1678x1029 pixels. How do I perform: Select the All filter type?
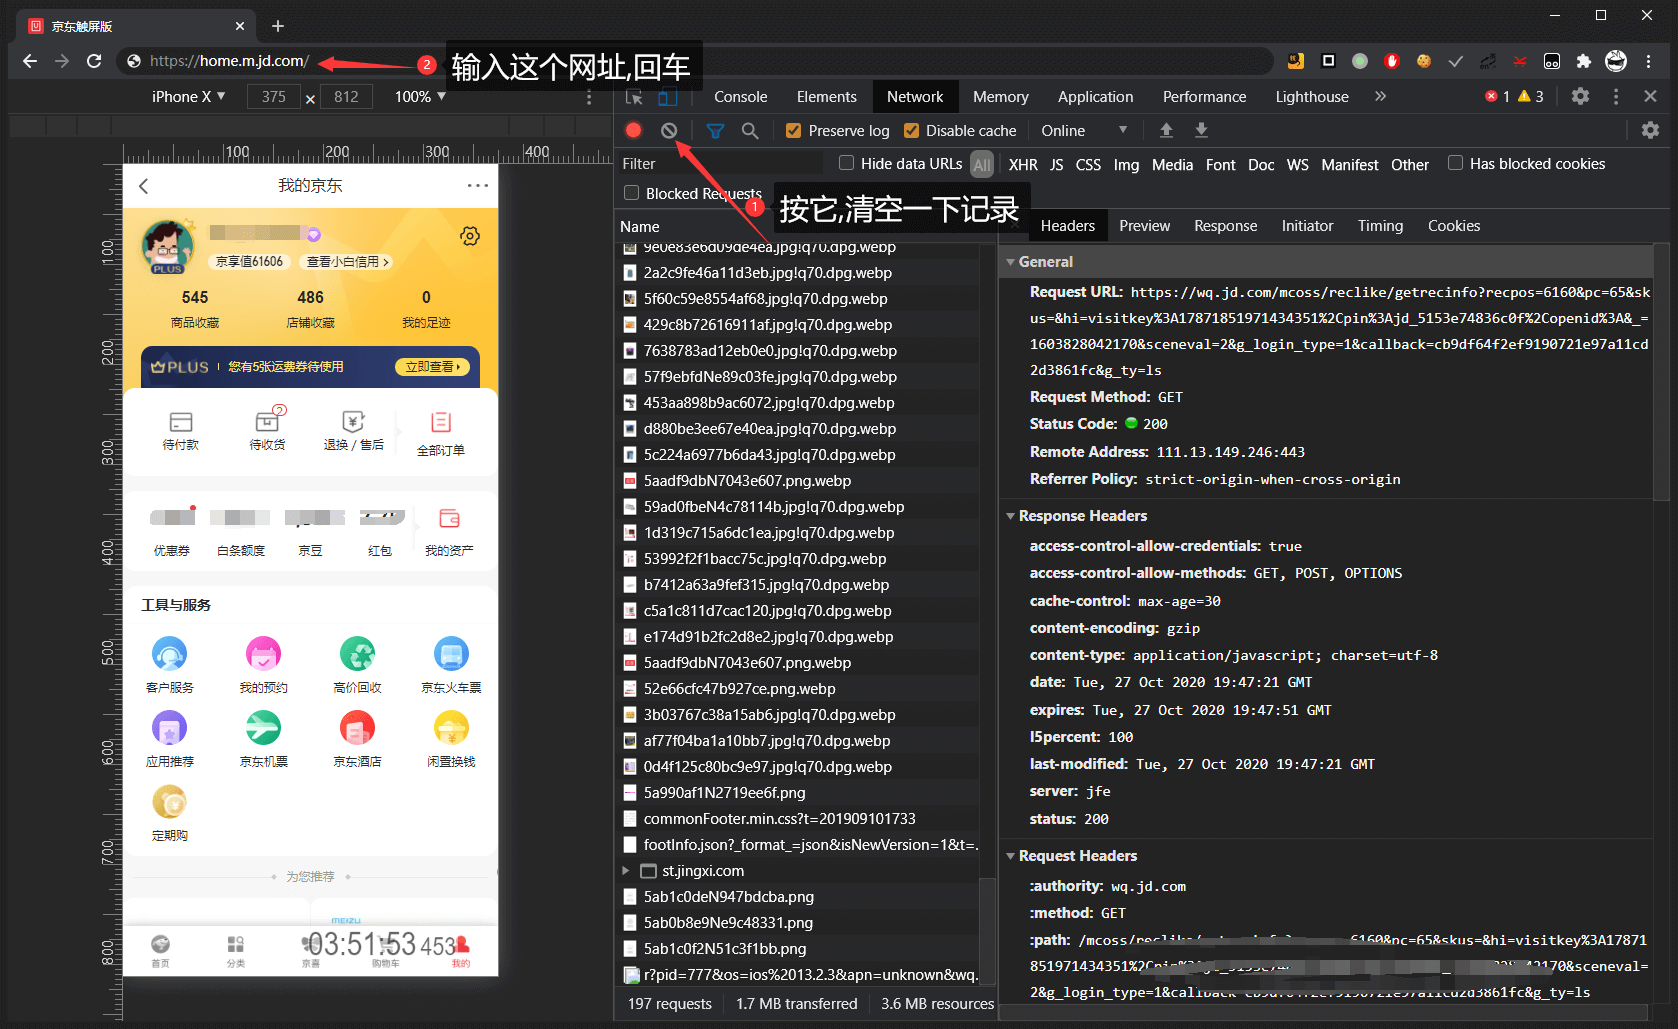[982, 164]
